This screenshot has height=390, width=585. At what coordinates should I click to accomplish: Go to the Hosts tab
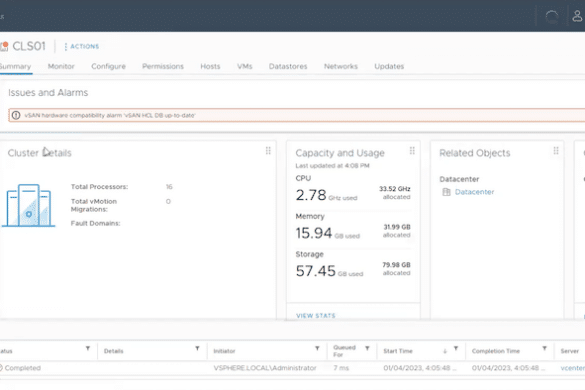tap(210, 66)
